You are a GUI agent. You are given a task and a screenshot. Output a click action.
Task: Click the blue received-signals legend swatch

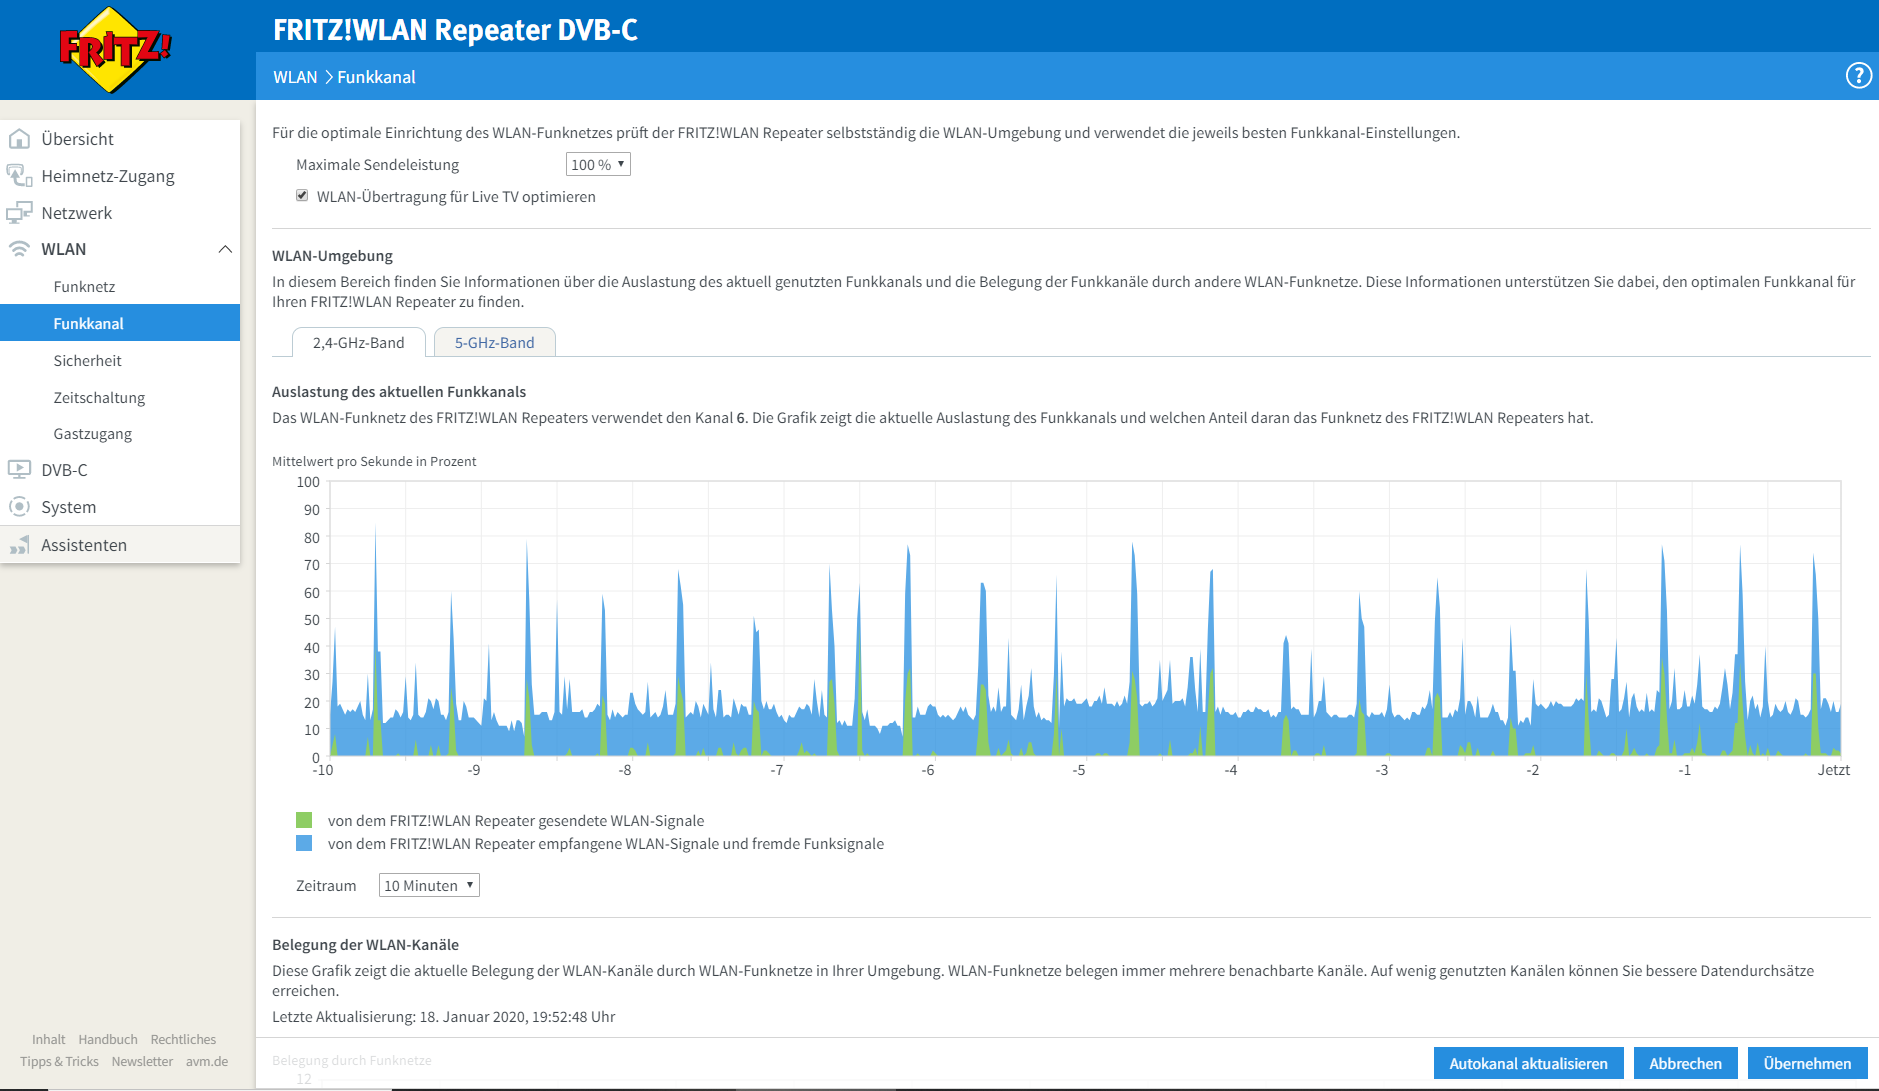click(x=304, y=843)
